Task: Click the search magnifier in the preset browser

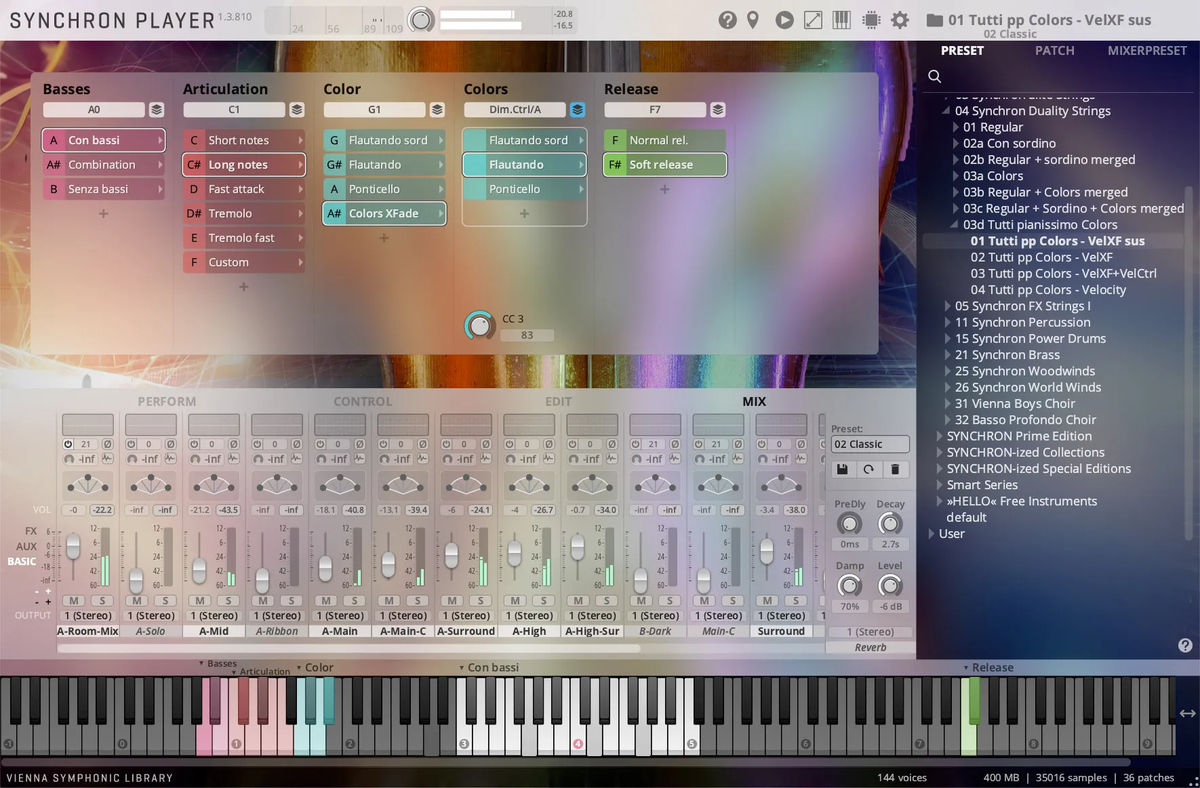Action: pos(934,76)
